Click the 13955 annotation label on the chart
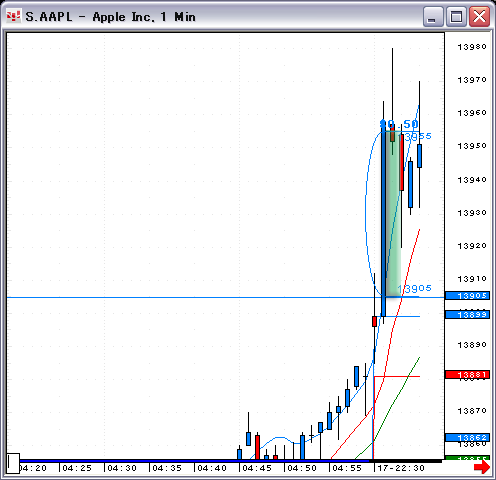 (x=415, y=136)
